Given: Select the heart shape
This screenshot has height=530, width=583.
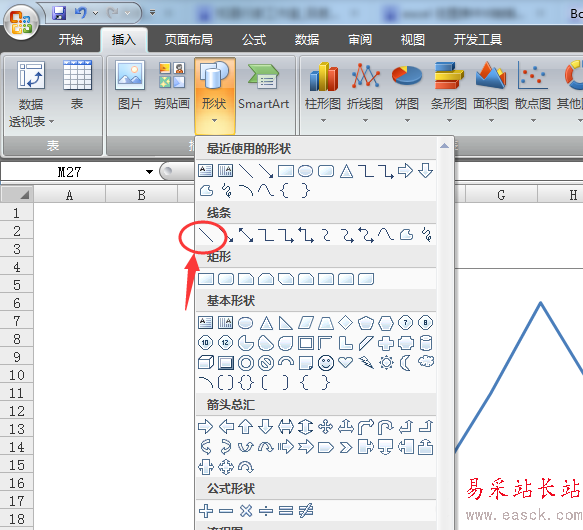Looking at the screenshot, I should click(x=345, y=363).
